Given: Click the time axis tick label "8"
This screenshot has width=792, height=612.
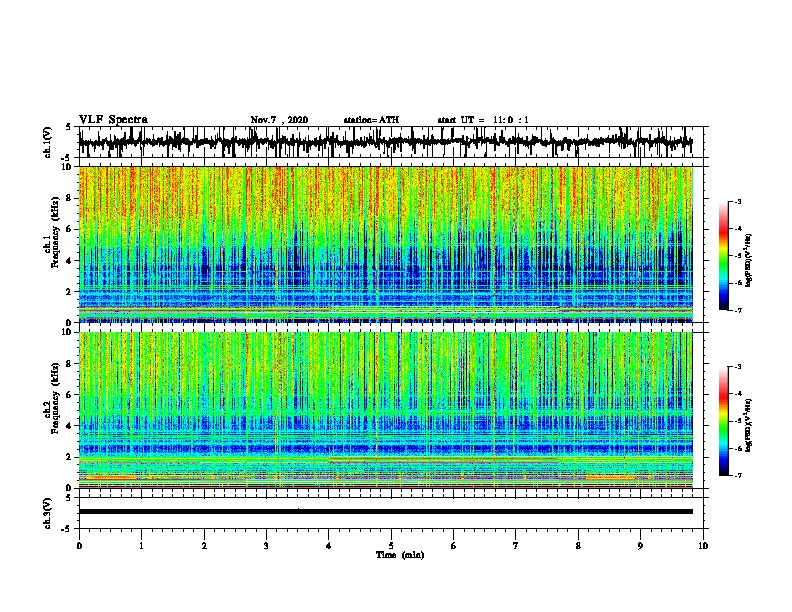Looking at the screenshot, I should coord(578,545).
